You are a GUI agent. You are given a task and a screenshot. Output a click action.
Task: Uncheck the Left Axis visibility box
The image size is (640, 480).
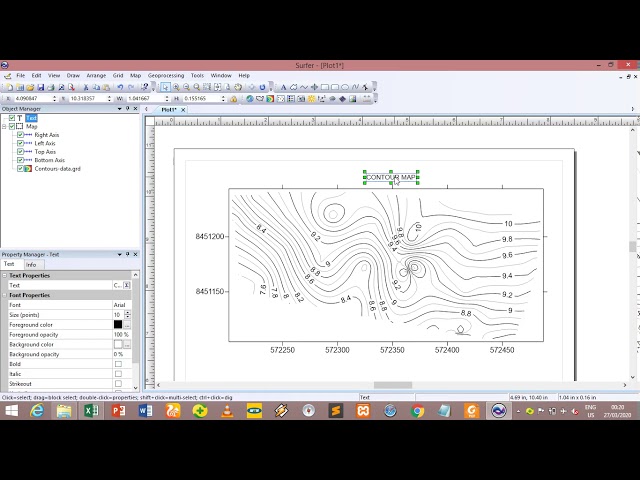(20, 143)
